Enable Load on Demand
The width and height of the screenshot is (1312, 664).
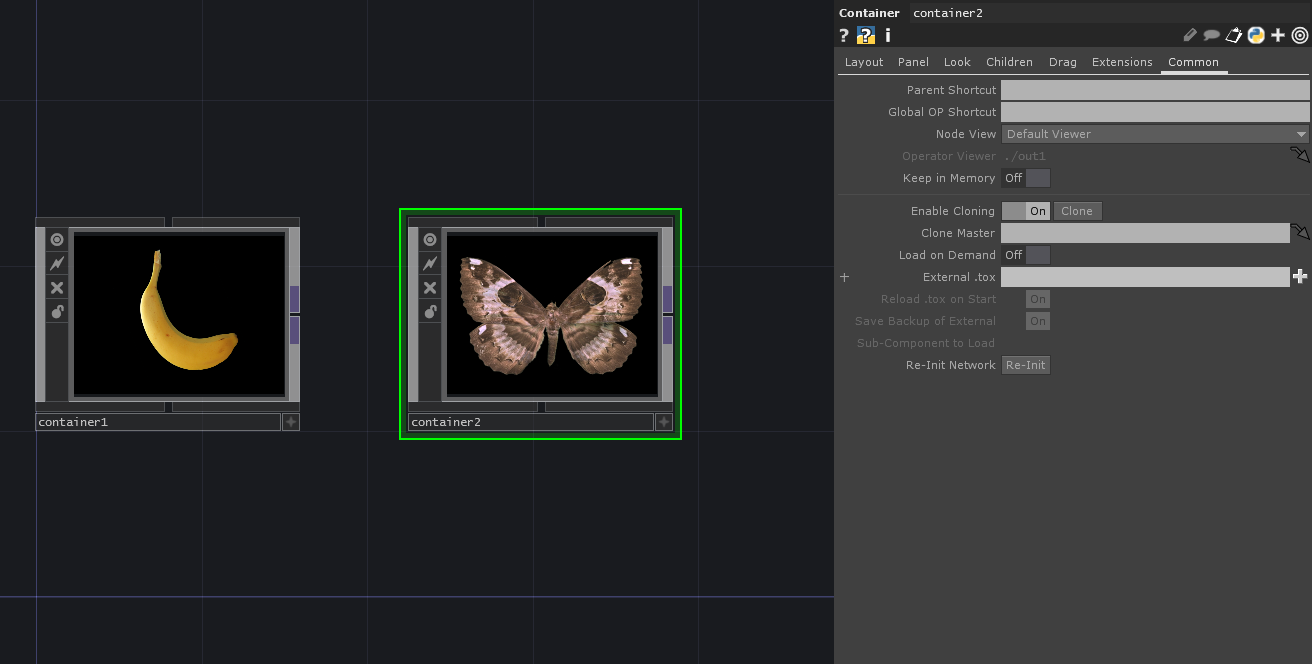[1040, 255]
